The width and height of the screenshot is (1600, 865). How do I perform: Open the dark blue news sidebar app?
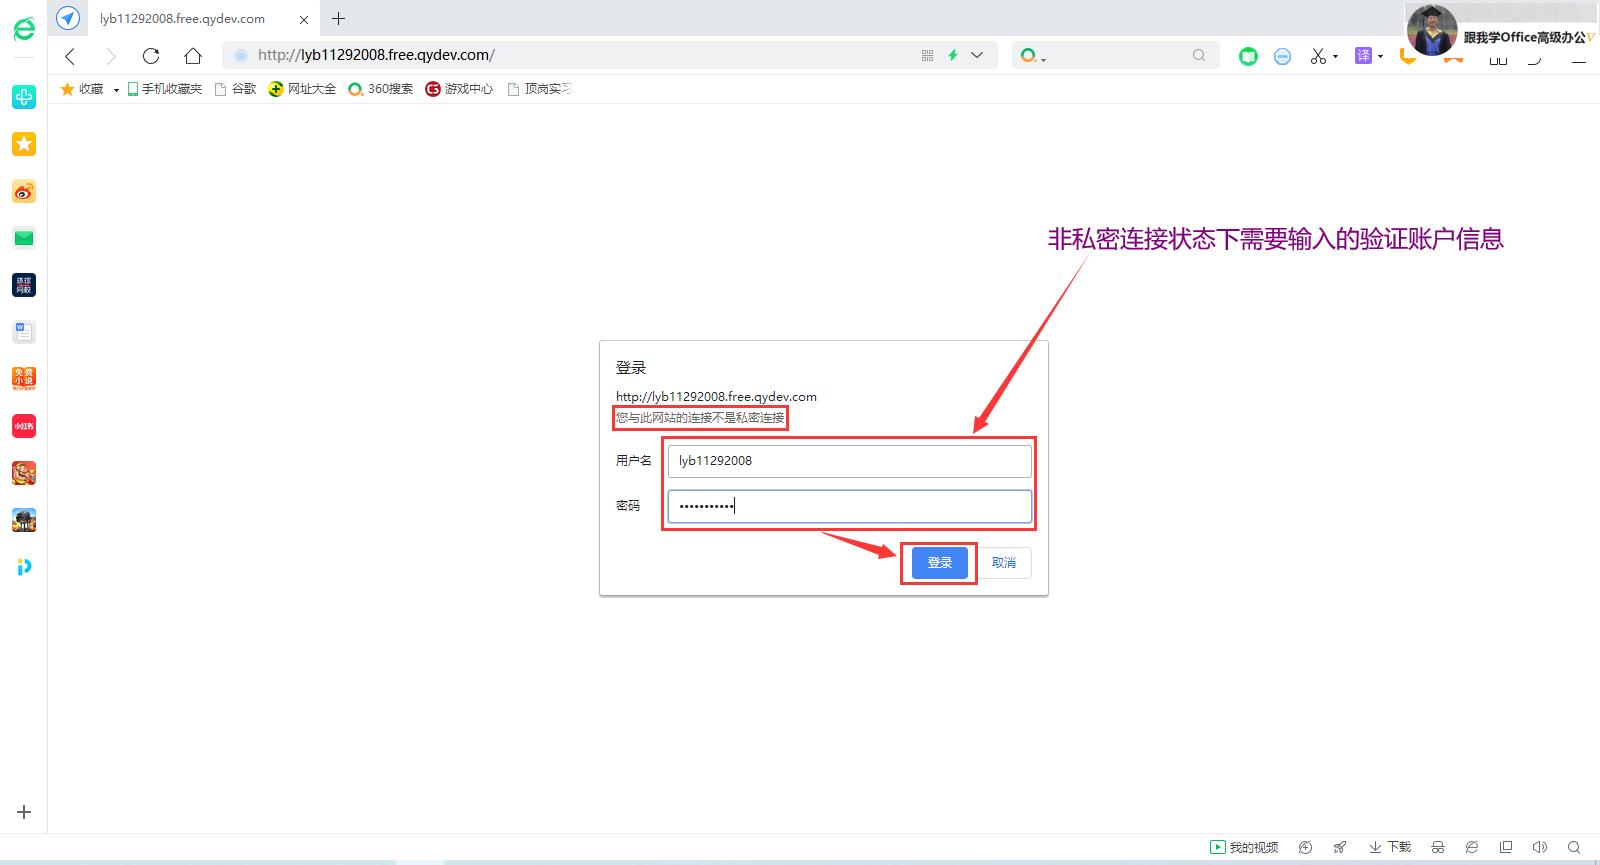pyautogui.click(x=24, y=285)
